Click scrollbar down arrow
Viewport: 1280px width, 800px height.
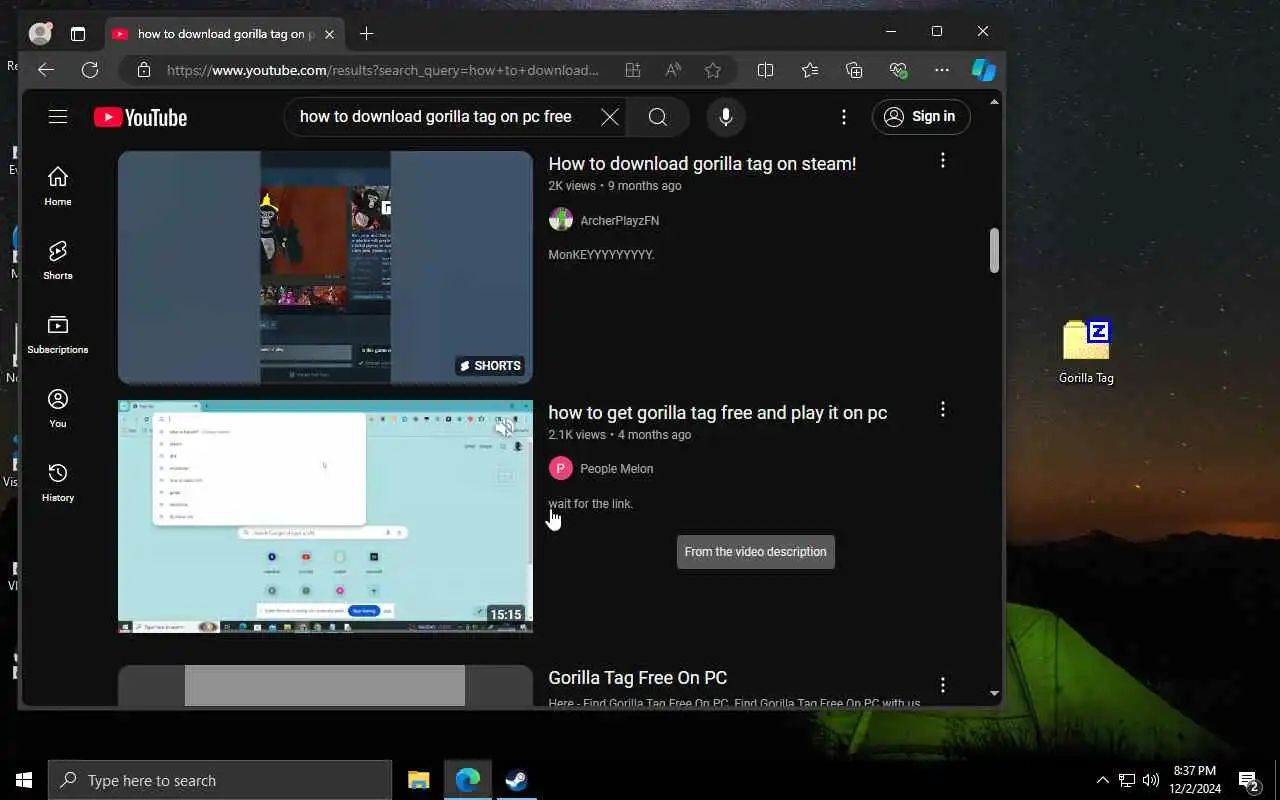tap(994, 693)
